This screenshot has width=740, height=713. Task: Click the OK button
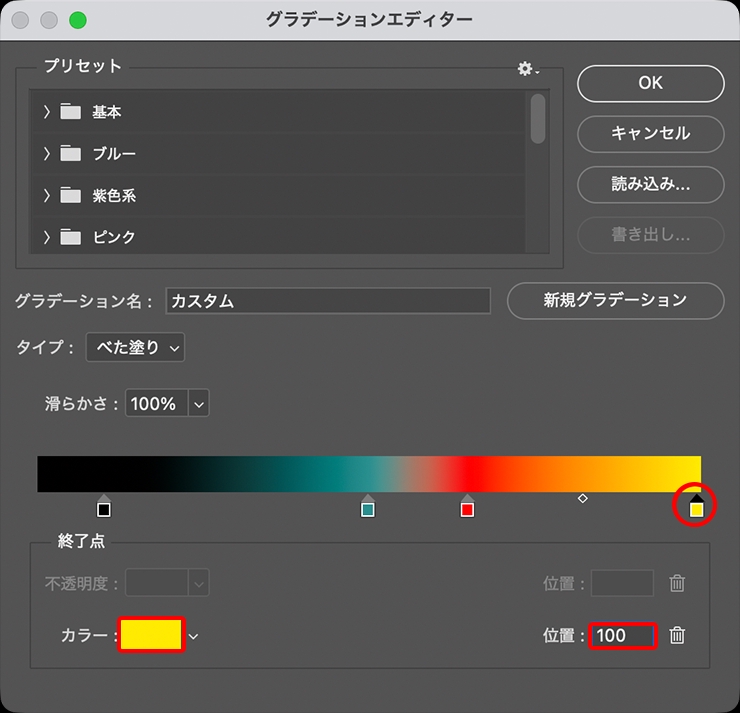pyautogui.click(x=650, y=83)
